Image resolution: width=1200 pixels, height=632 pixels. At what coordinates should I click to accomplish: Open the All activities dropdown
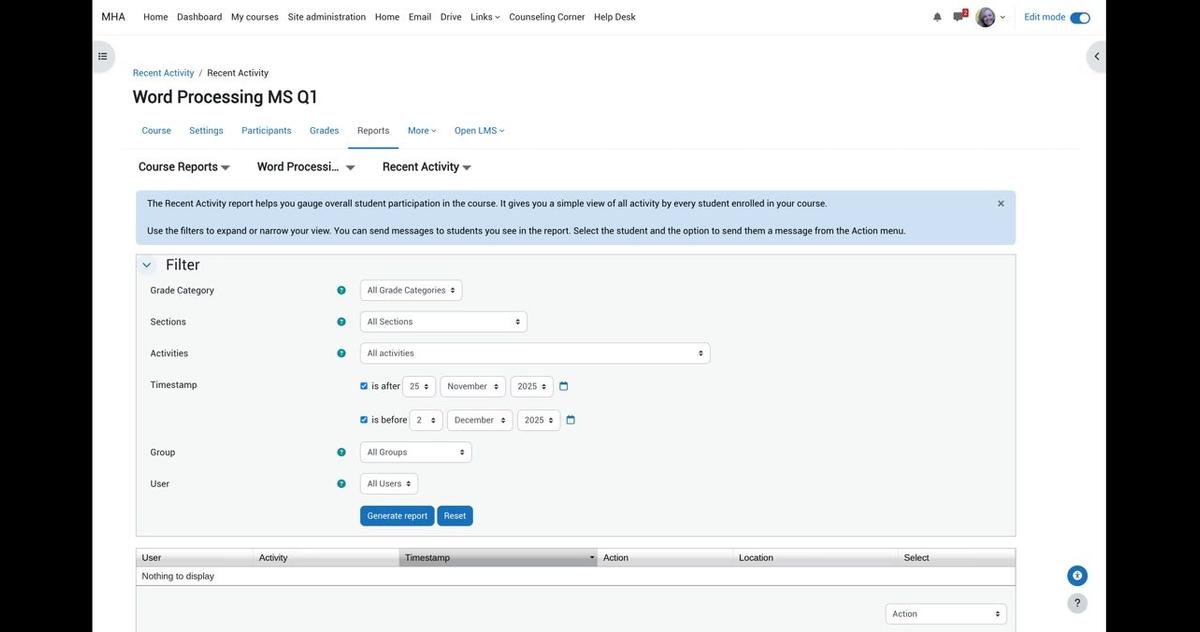tap(535, 352)
